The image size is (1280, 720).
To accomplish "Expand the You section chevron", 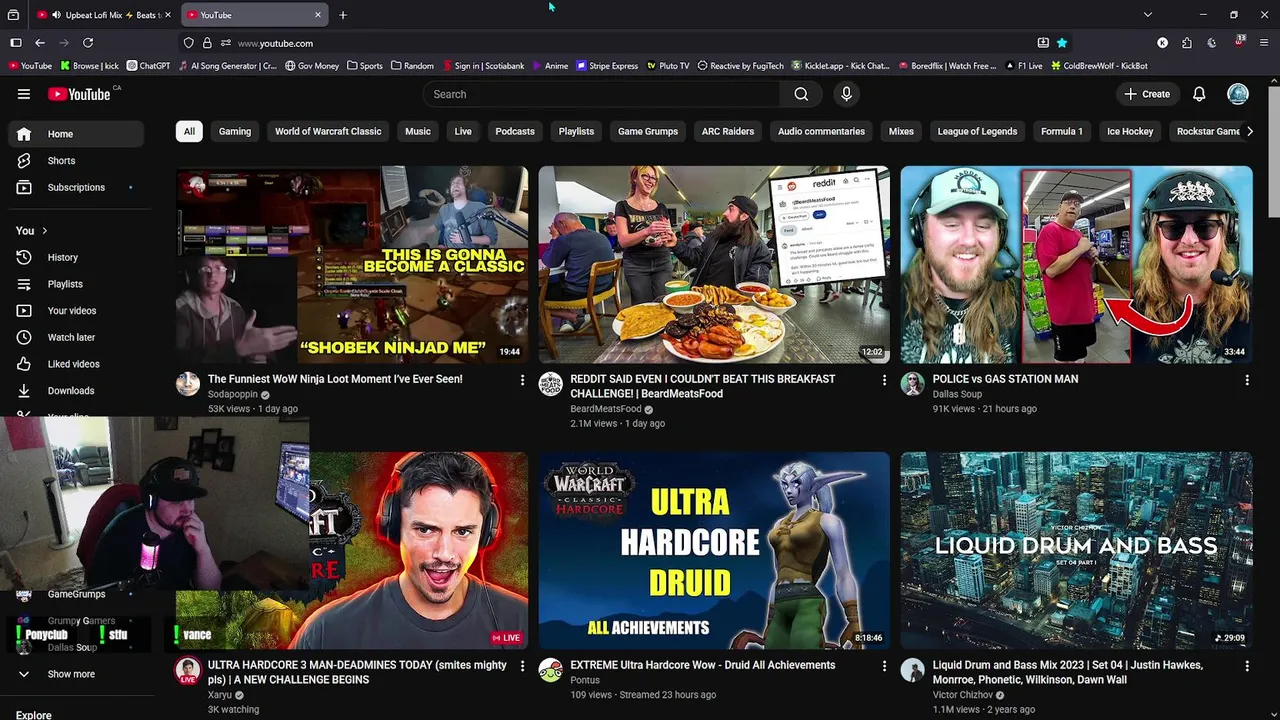I will click(44, 231).
